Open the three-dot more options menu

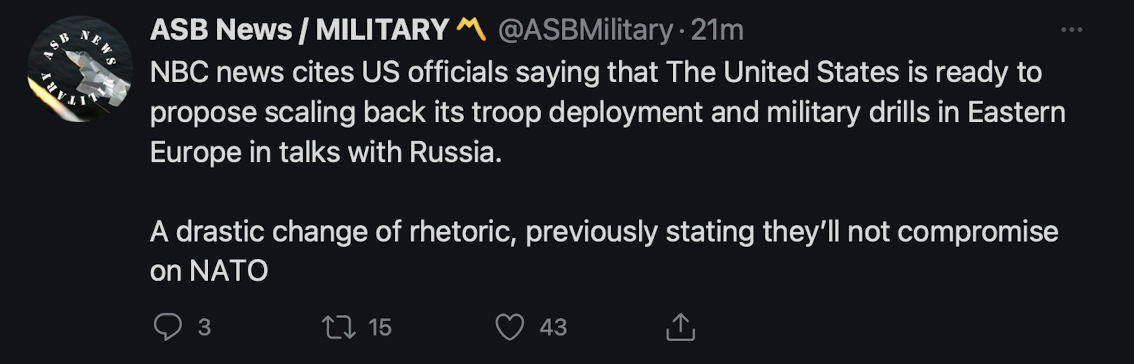point(1071,30)
